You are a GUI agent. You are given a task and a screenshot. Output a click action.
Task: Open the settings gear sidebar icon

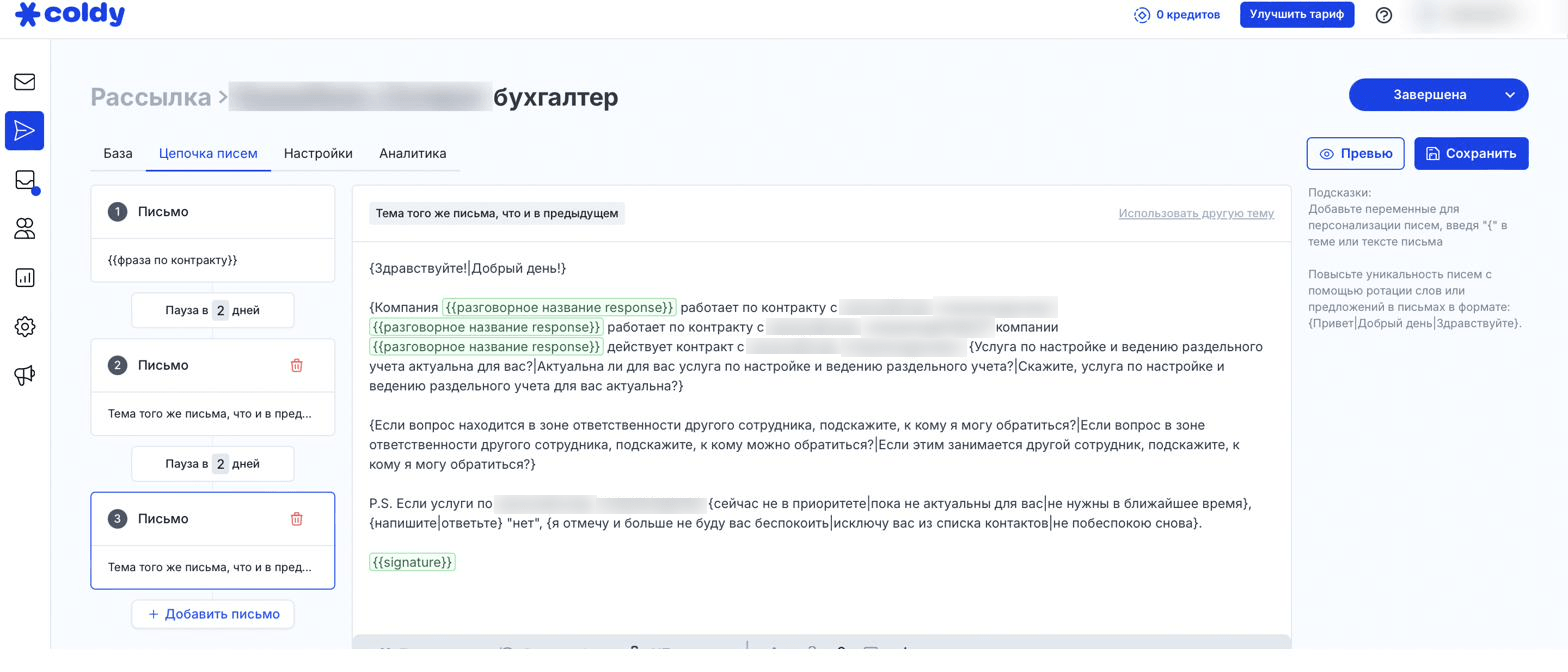tap(25, 327)
